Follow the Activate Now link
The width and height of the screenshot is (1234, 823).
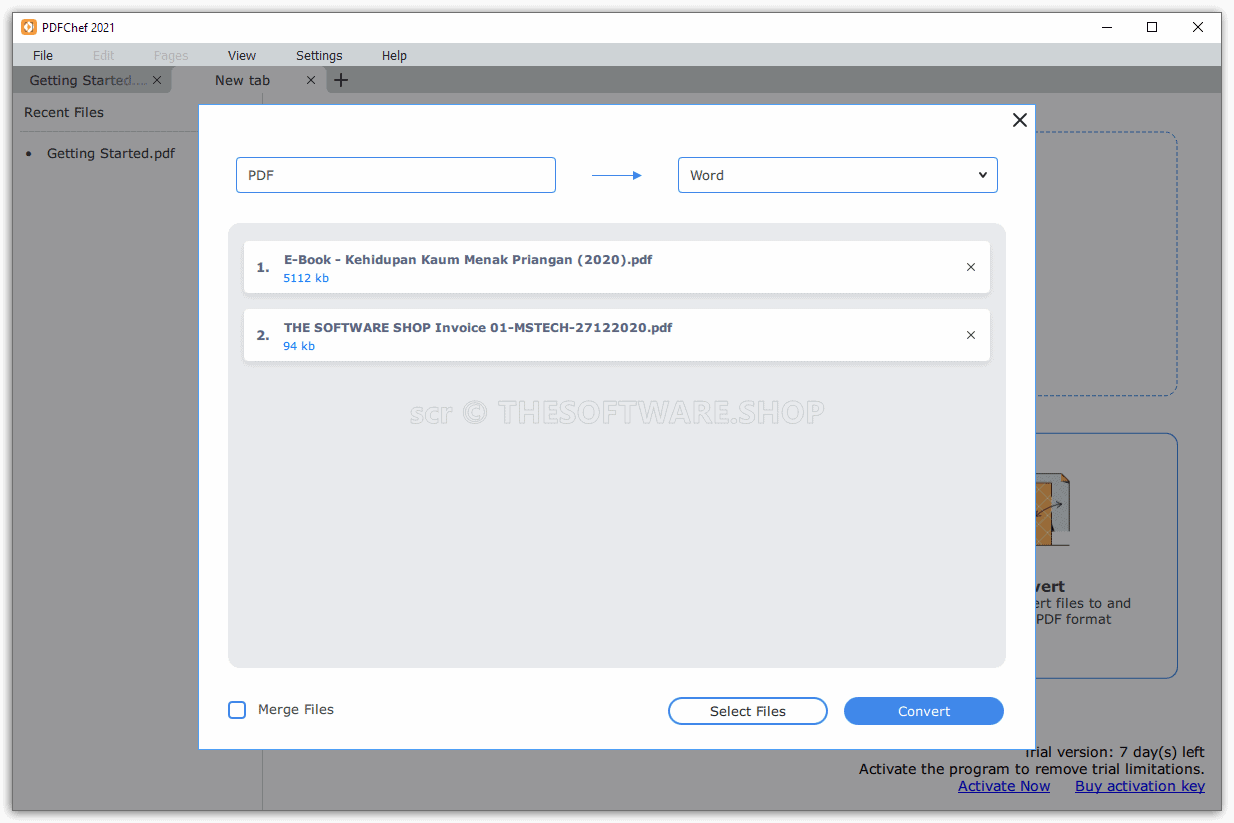(1004, 786)
